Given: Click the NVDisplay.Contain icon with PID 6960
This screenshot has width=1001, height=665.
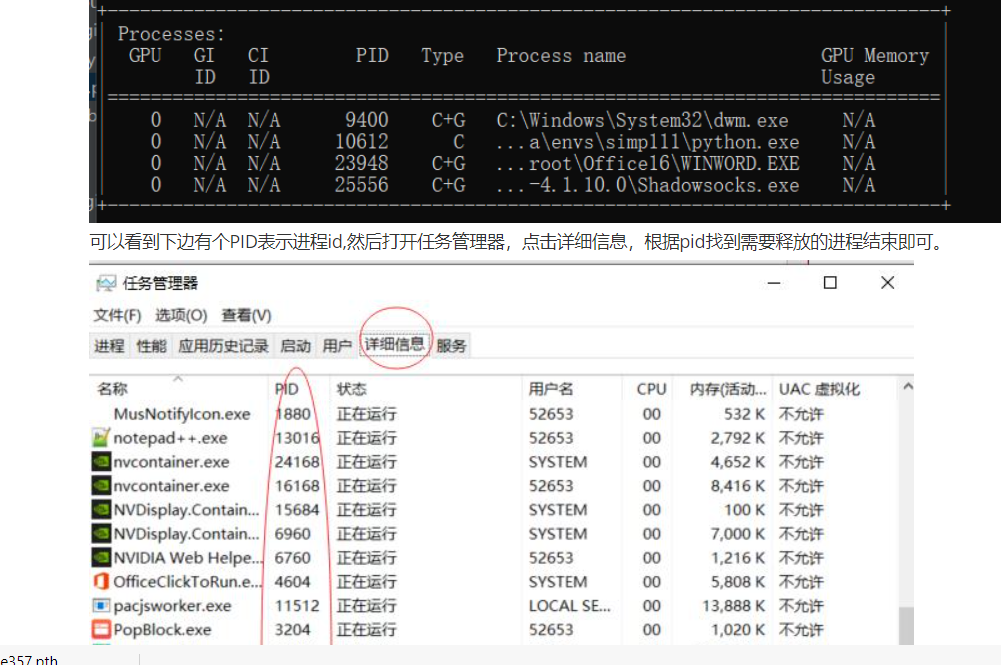Looking at the screenshot, I should tap(101, 534).
